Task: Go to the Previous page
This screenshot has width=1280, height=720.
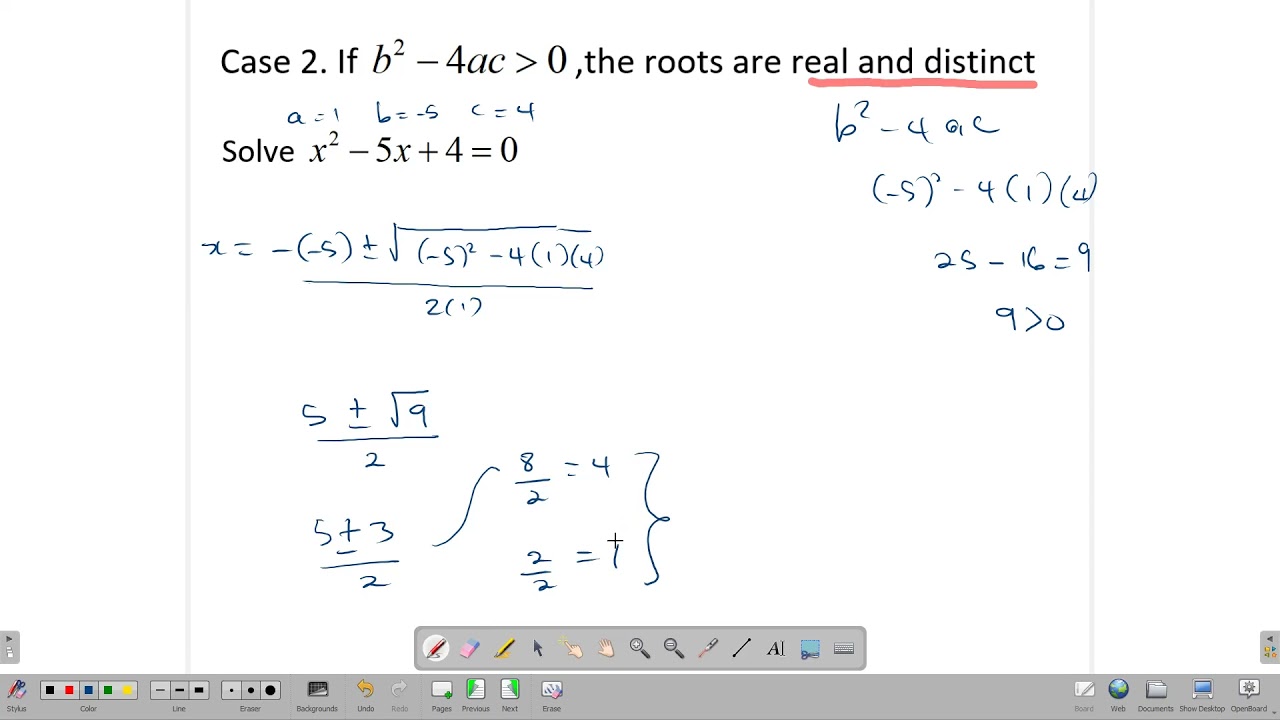Action: (476, 694)
